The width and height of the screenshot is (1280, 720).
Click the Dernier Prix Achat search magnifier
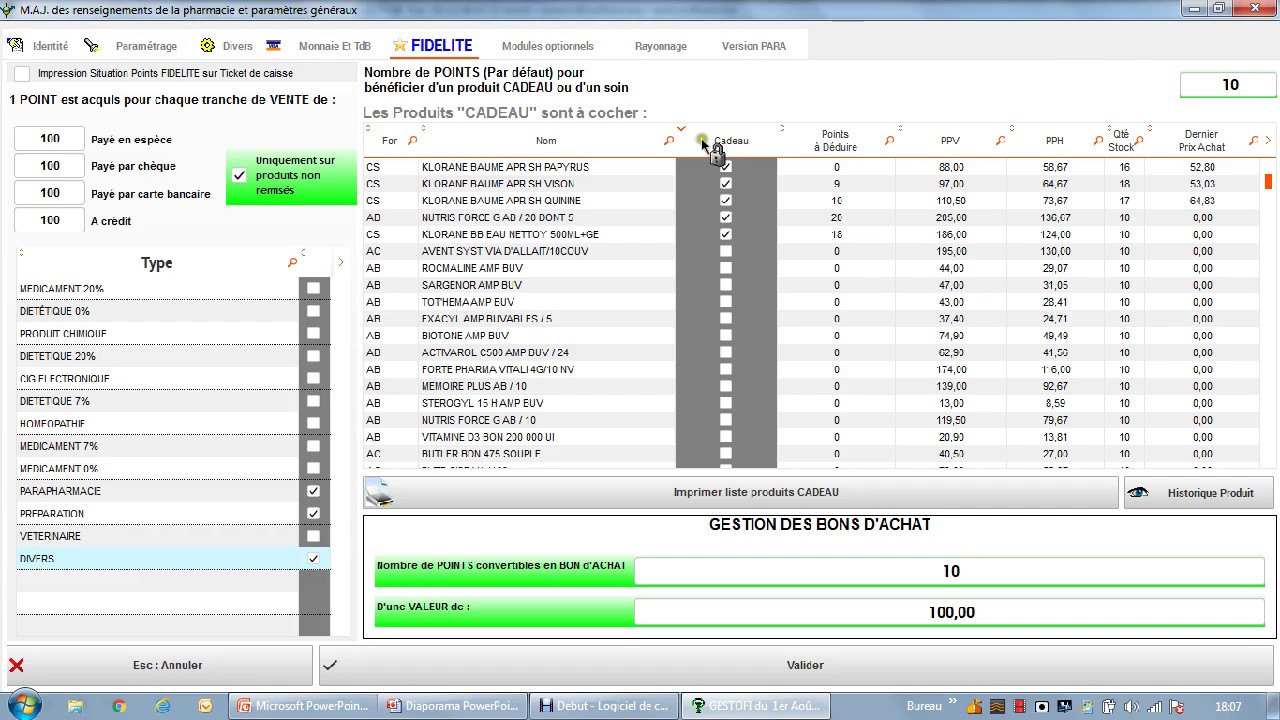(x=1253, y=141)
